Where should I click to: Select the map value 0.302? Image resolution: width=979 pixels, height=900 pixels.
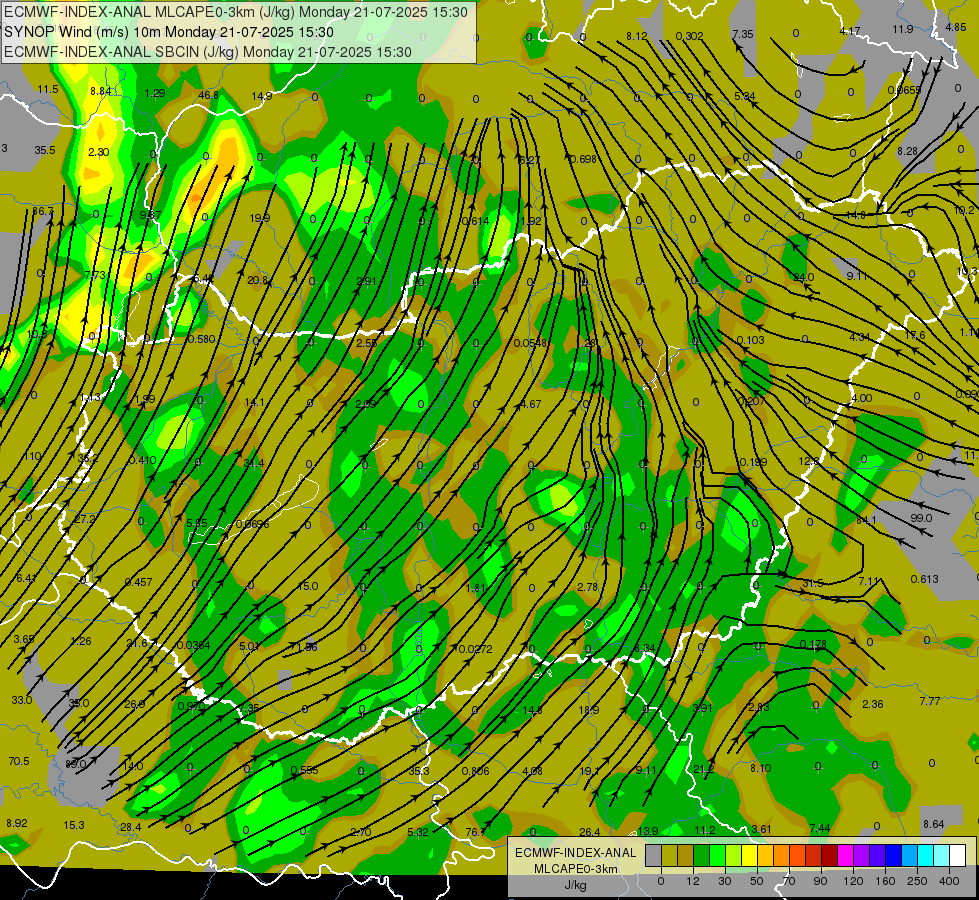tap(689, 36)
